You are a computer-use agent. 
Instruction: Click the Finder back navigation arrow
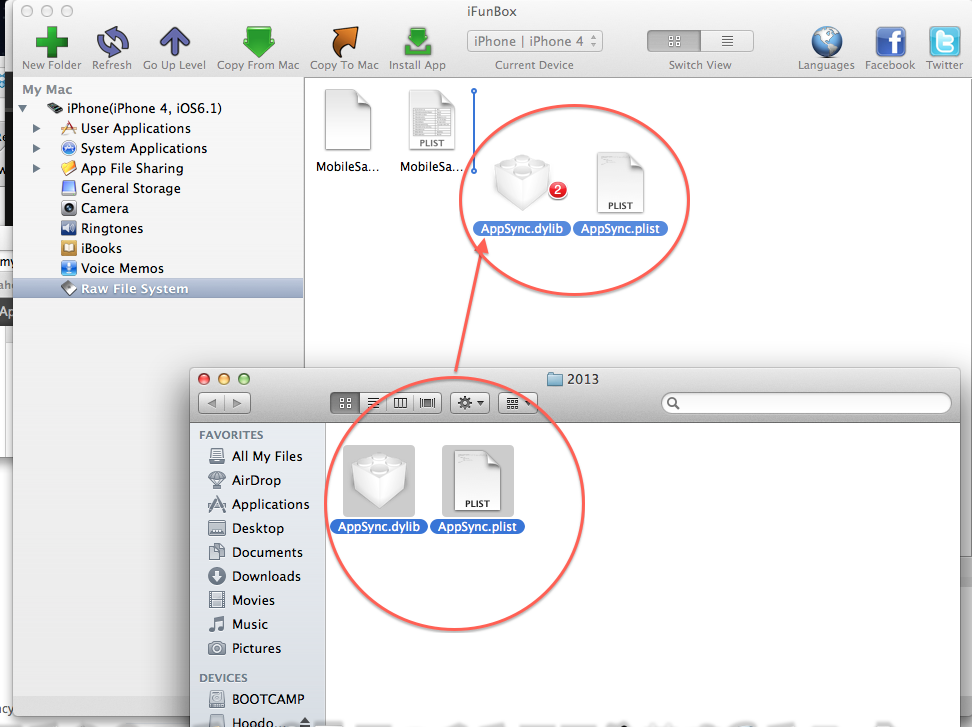click(x=211, y=403)
